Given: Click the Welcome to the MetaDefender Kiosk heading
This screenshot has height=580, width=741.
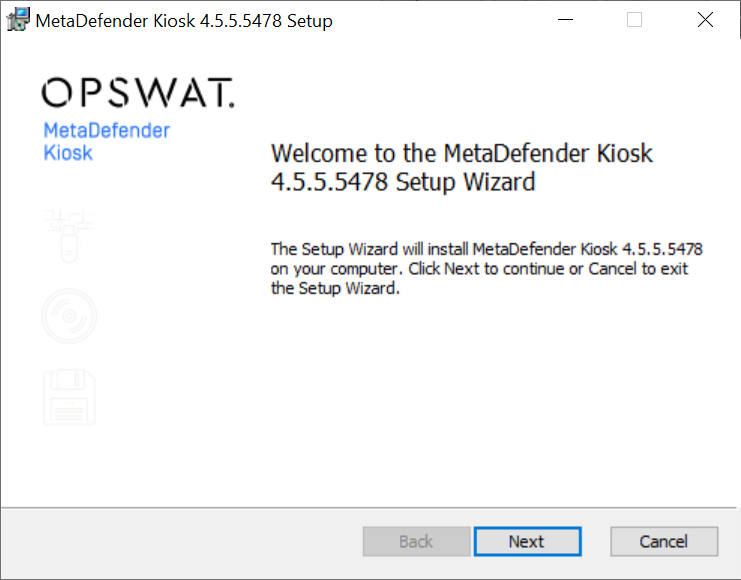Looking at the screenshot, I should (x=462, y=153).
